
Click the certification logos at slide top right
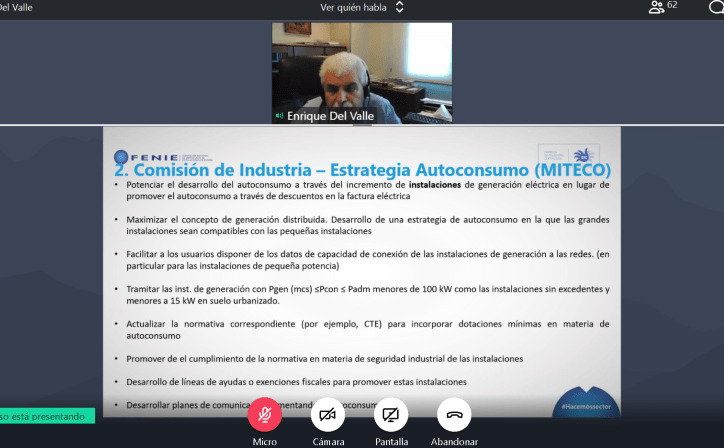[x=569, y=153]
